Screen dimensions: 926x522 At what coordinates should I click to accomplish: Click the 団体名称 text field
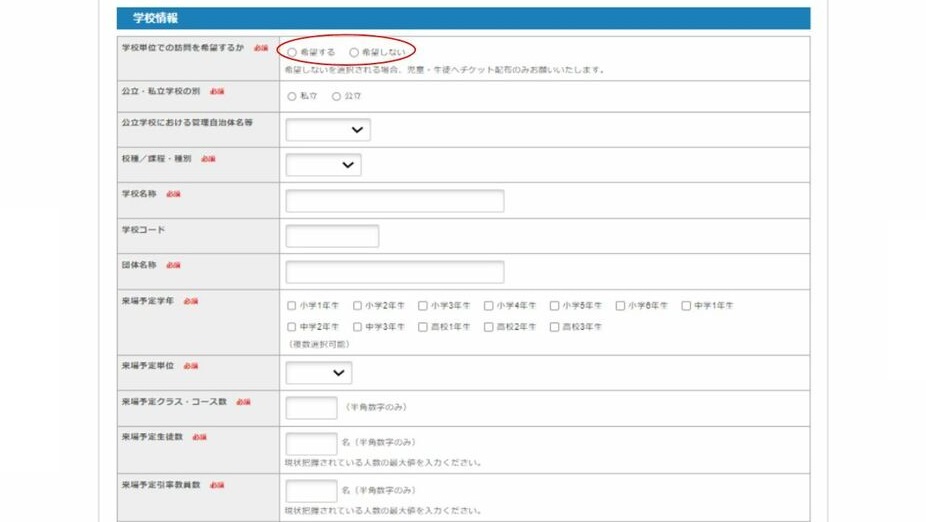[x=394, y=272]
